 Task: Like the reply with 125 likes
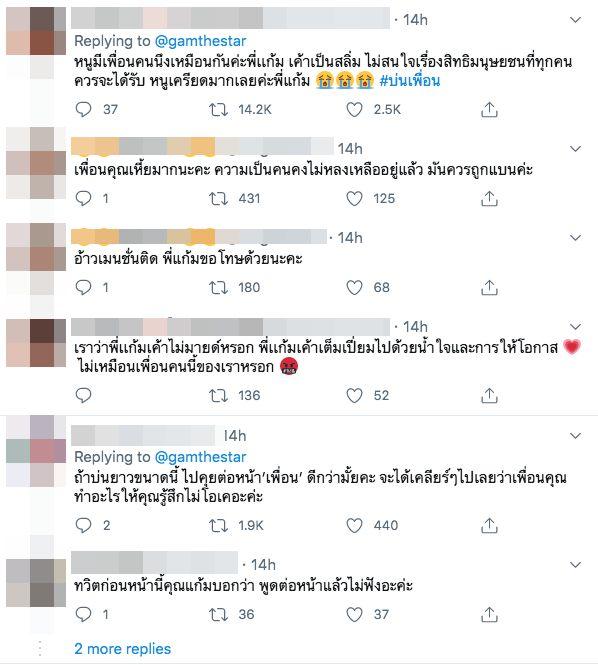point(354,198)
